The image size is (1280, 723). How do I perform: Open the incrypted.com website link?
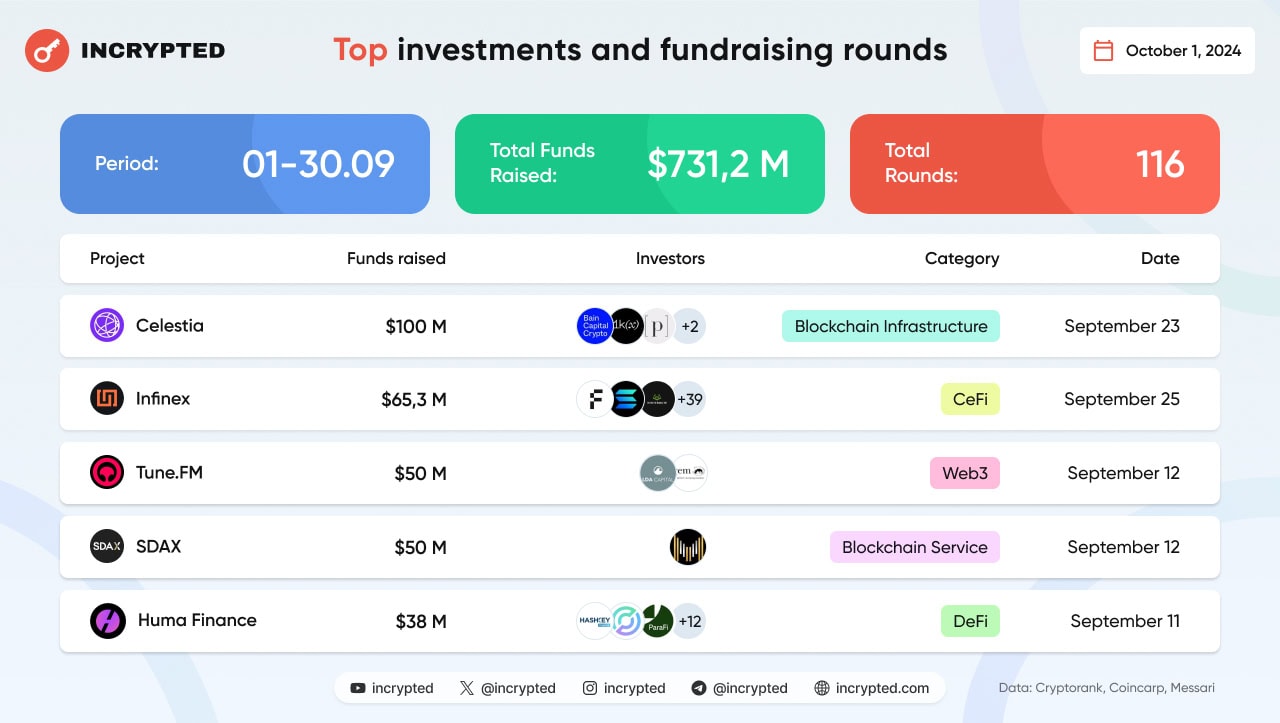[872, 688]
